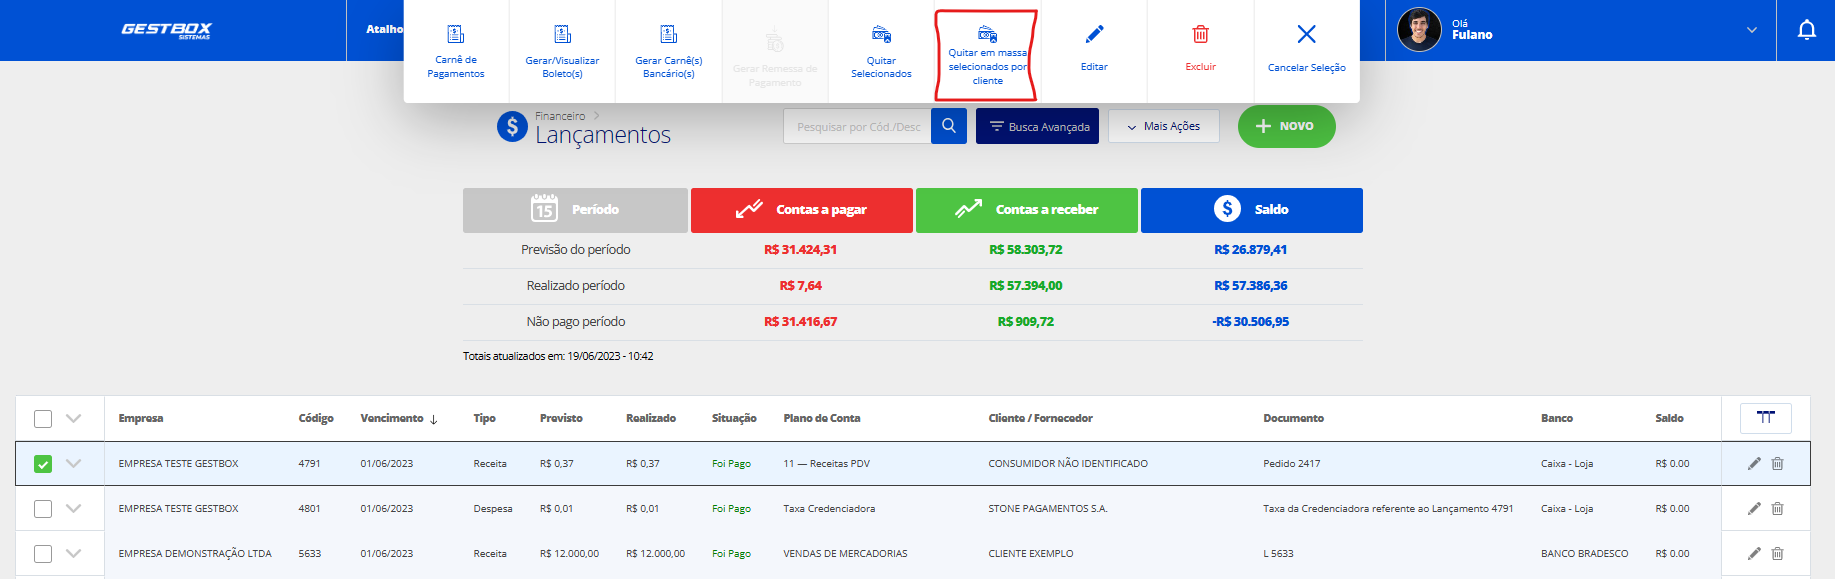This screenshot has width=1835, height=579.
Task: Open the Mais Ações dropdown
Action: pyautogui.click(x=1163, y=126)
